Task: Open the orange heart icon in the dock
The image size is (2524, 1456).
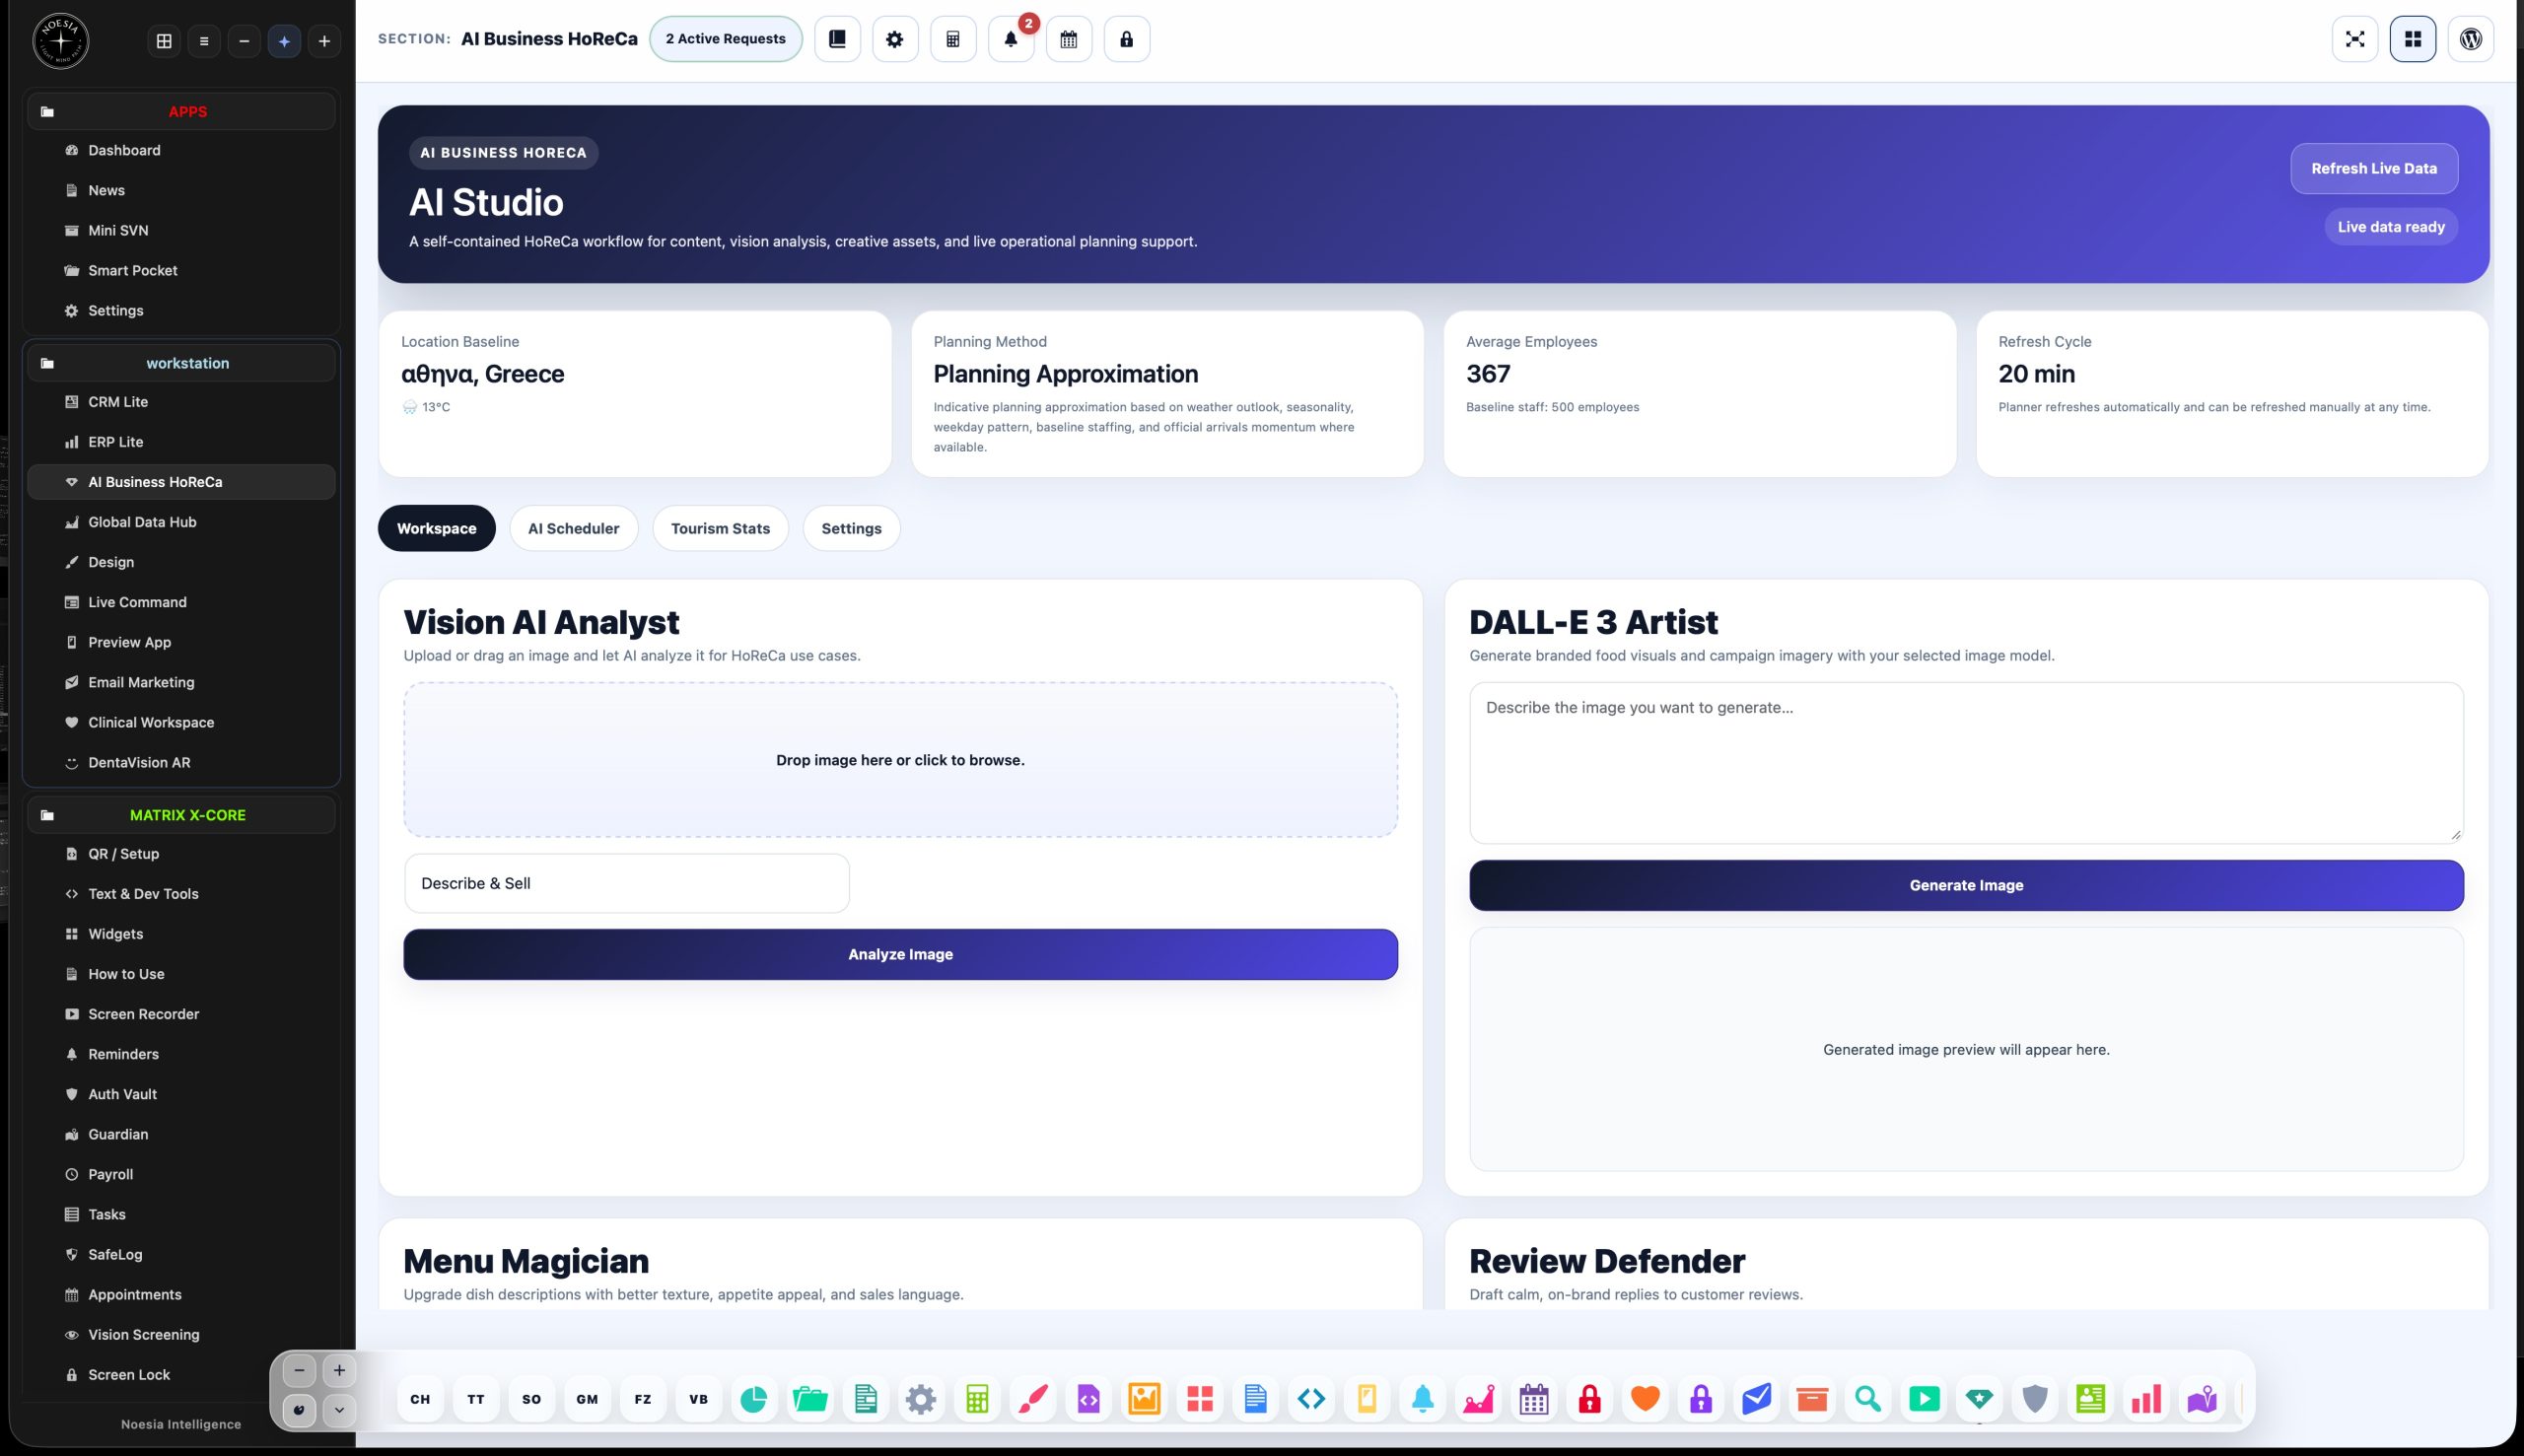Action: tap(1645, 1399)
